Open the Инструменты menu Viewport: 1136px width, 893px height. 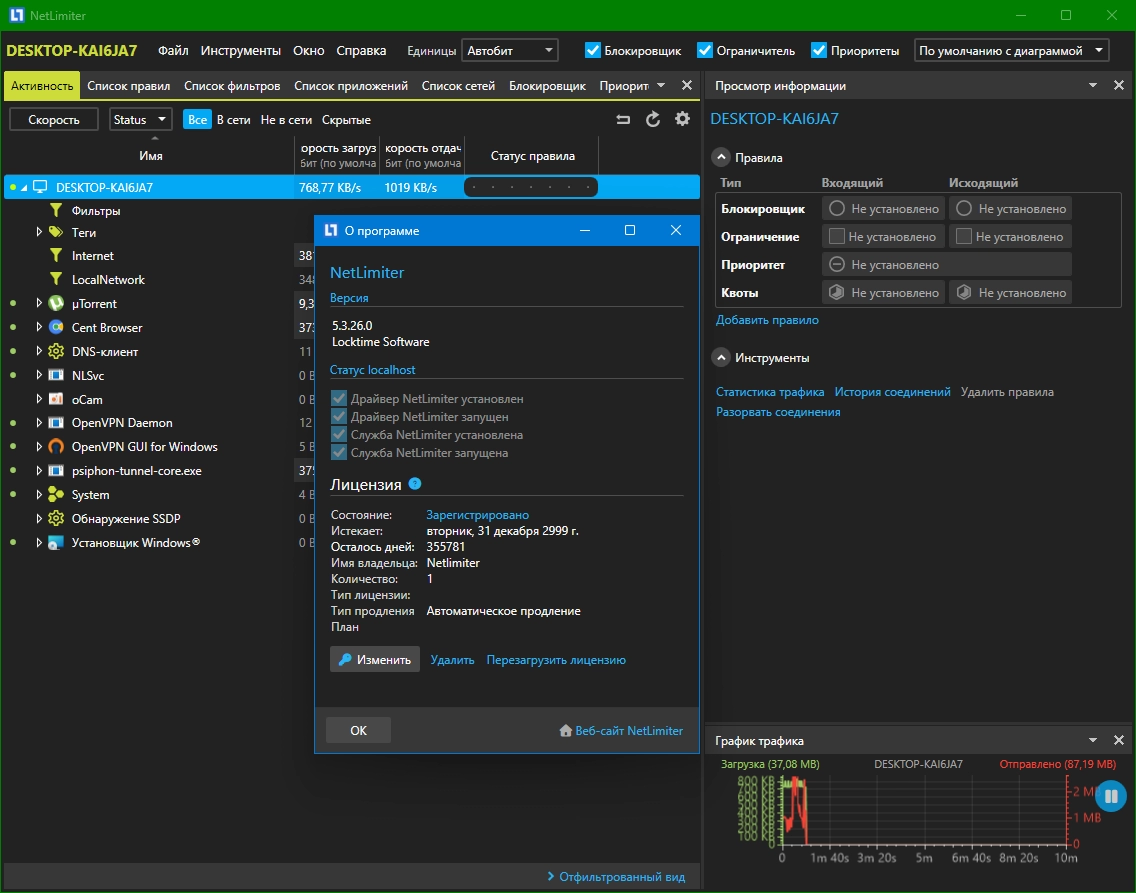tap(240, 50)
